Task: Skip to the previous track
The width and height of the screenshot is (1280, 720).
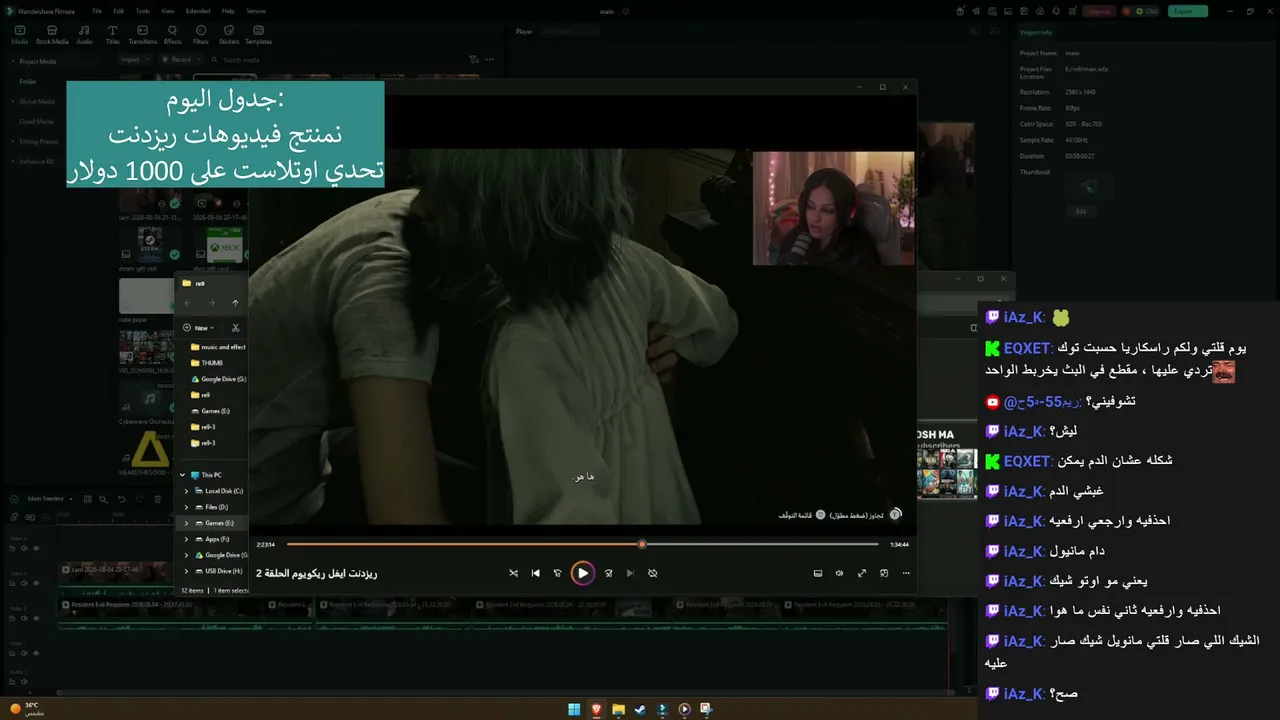Action: pyautogui.click(x=535, y=573)
